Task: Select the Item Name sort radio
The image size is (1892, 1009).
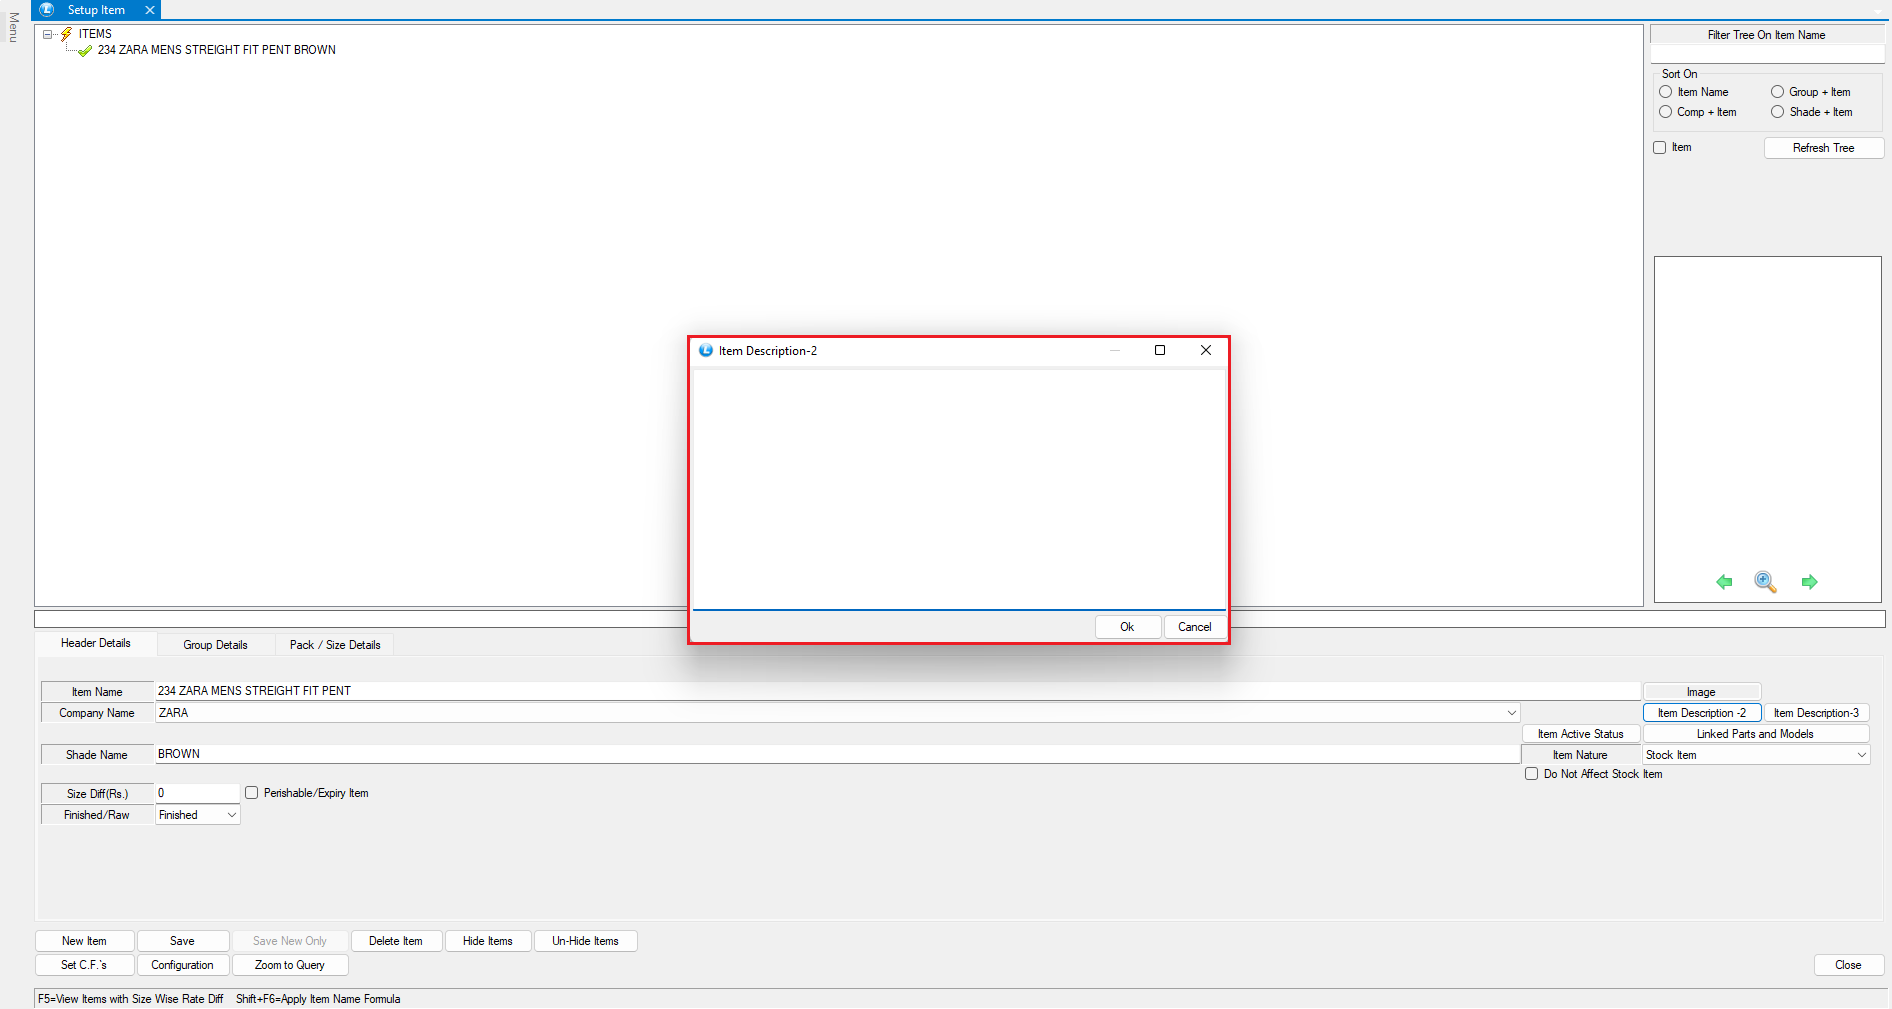Action: pos(1666,92)
